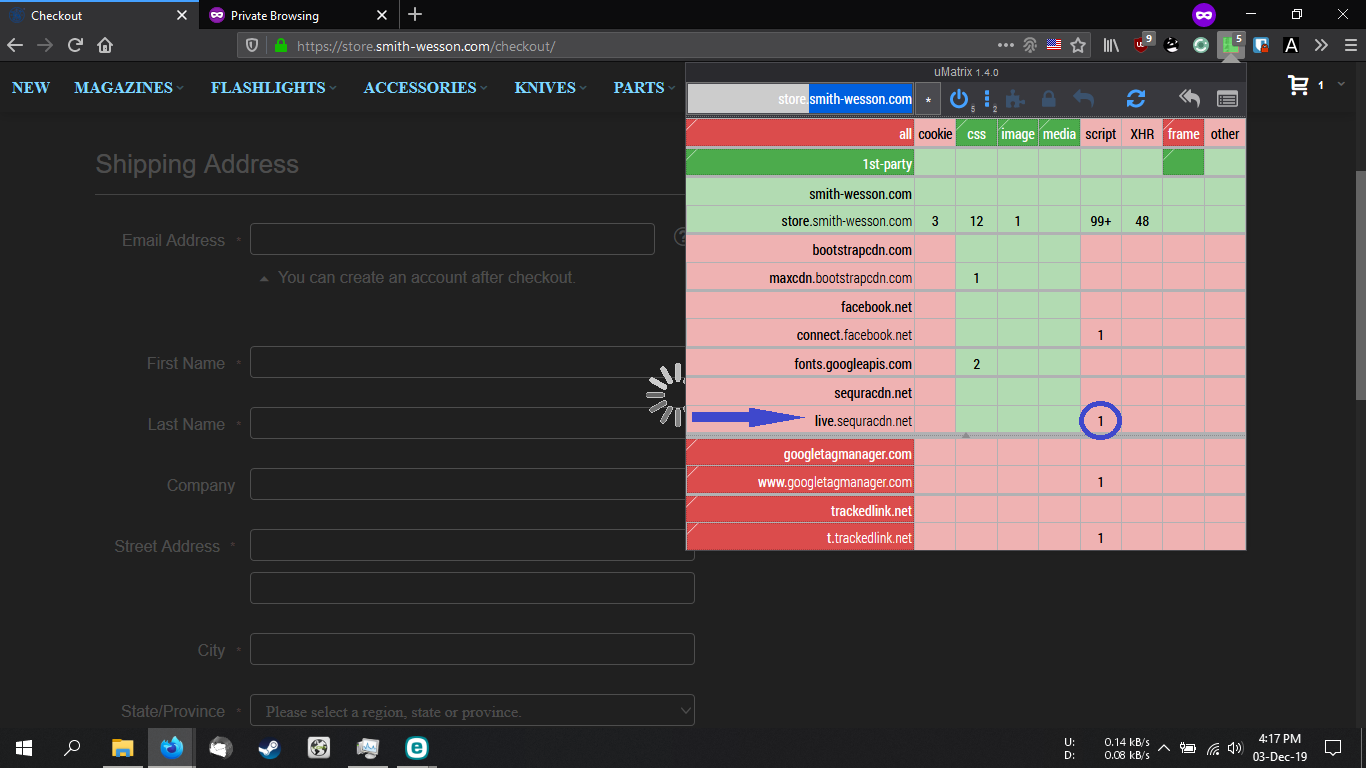Toggle the css cell for fonts.googleapis.com
The image size is (1366, 768).
(976, 364)
